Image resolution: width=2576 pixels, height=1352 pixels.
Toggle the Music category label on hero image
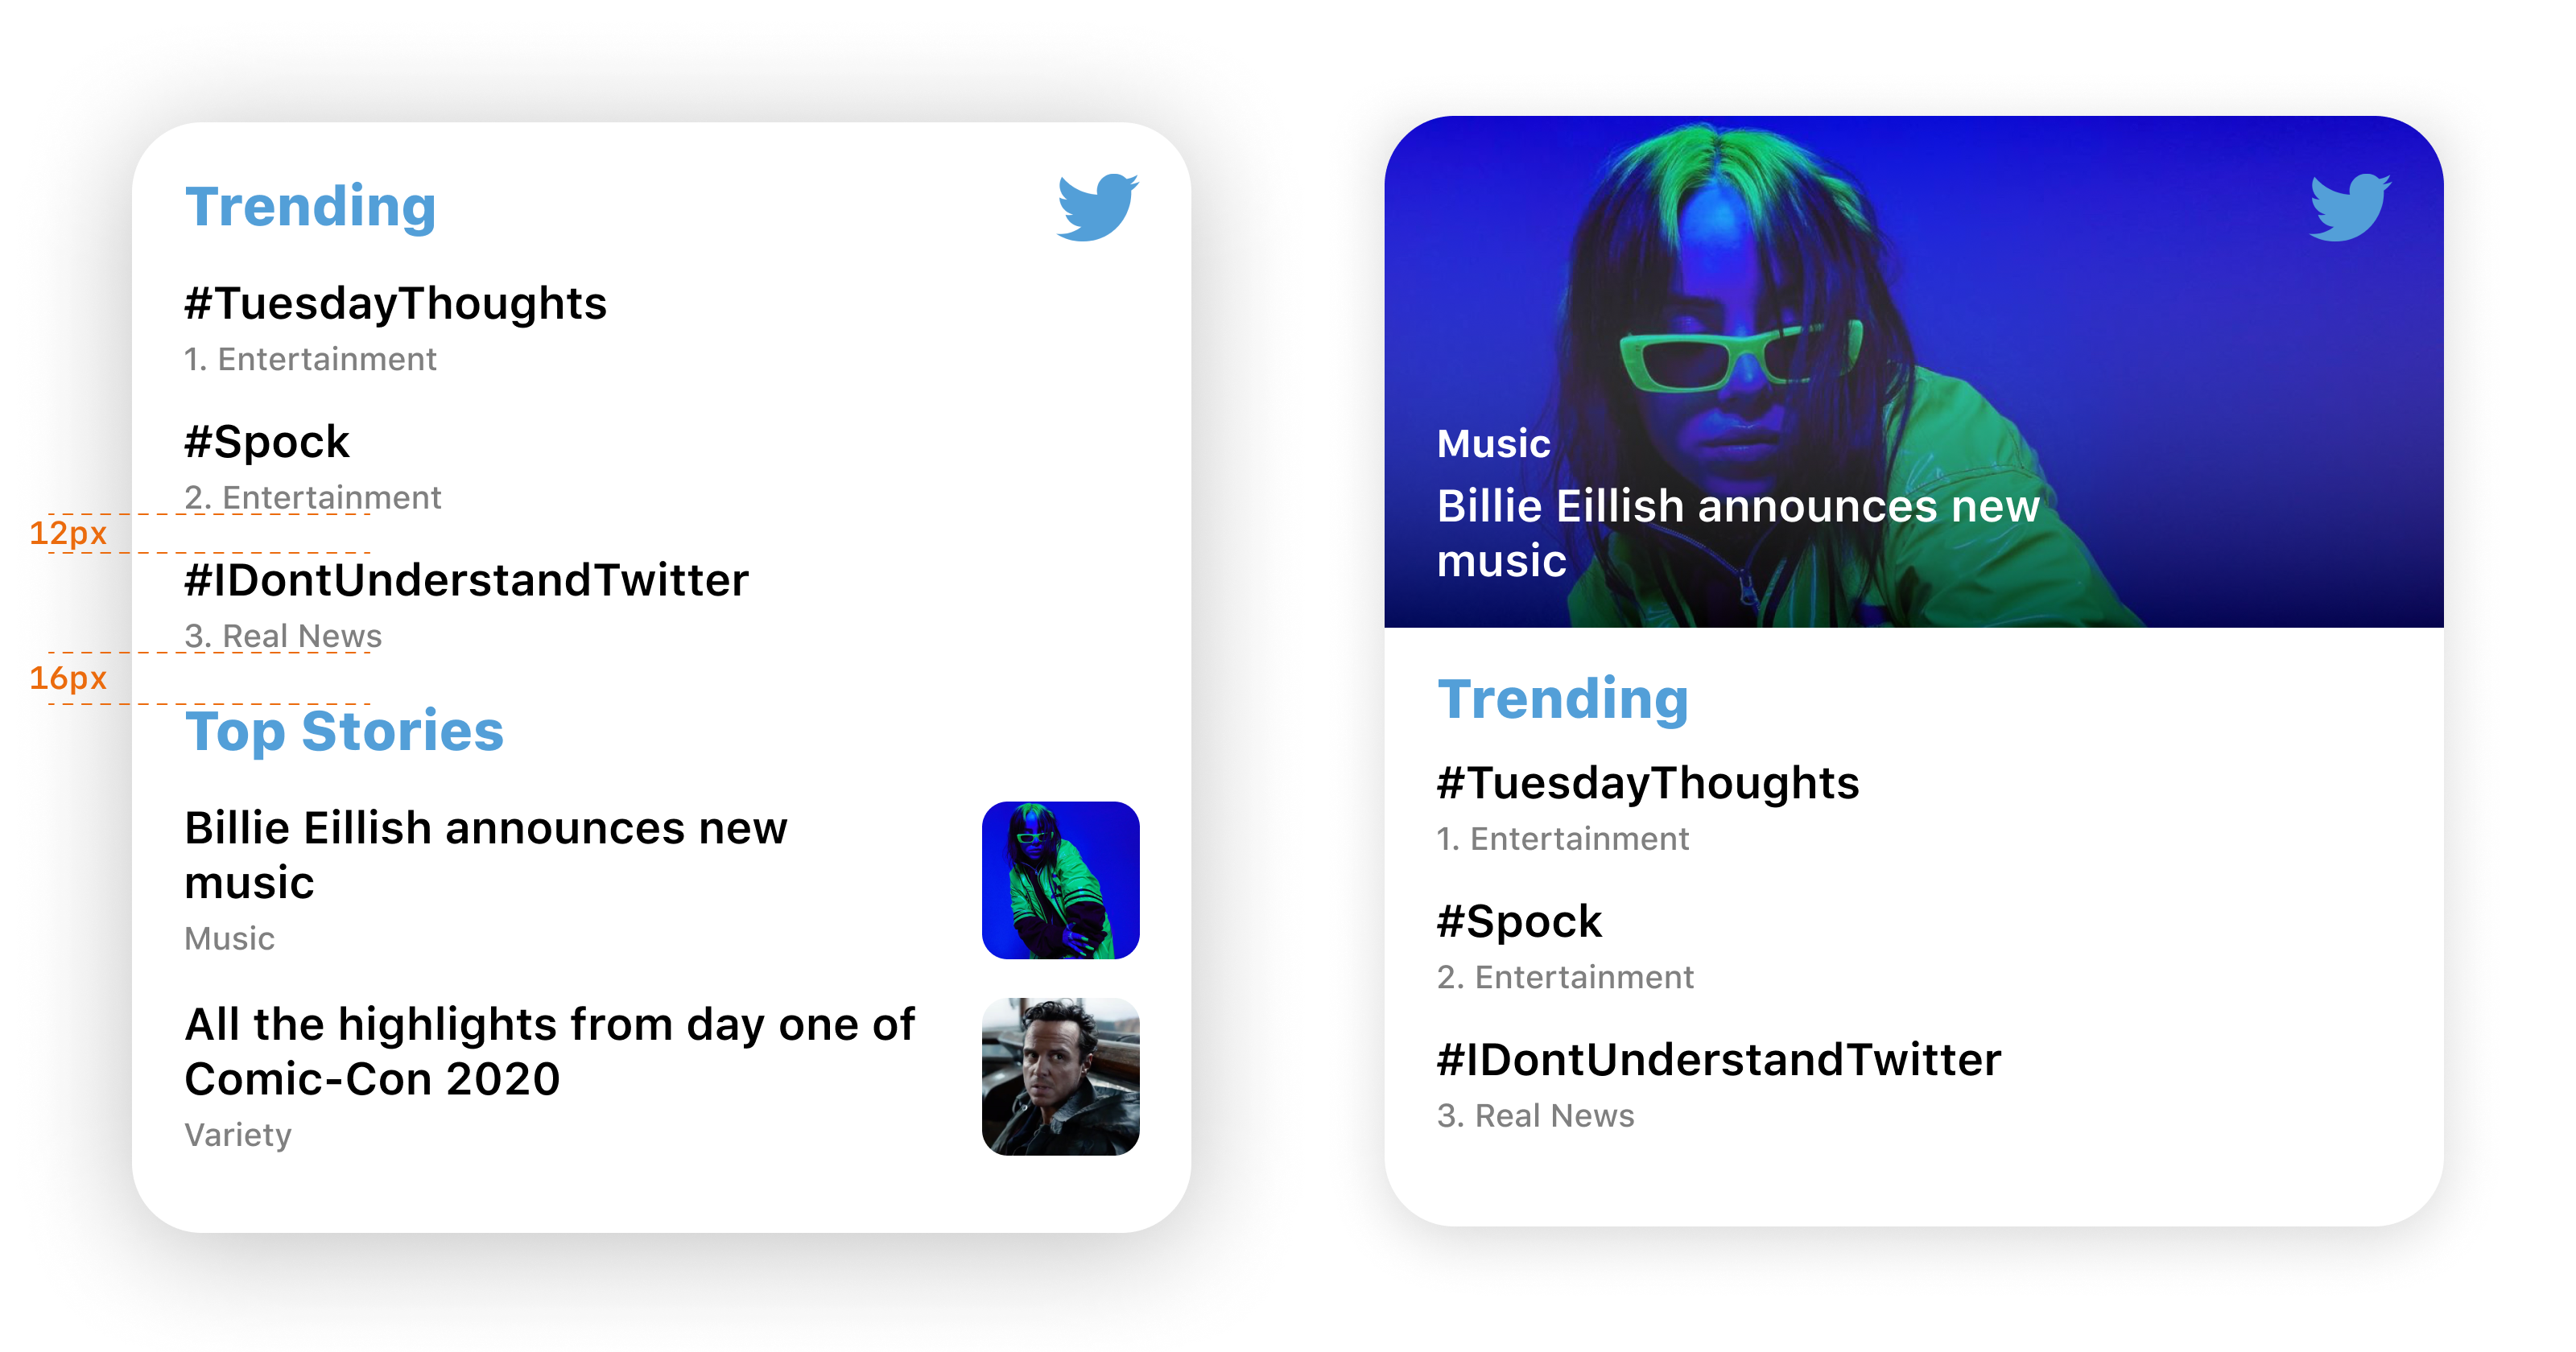(x=1492, y=443)
